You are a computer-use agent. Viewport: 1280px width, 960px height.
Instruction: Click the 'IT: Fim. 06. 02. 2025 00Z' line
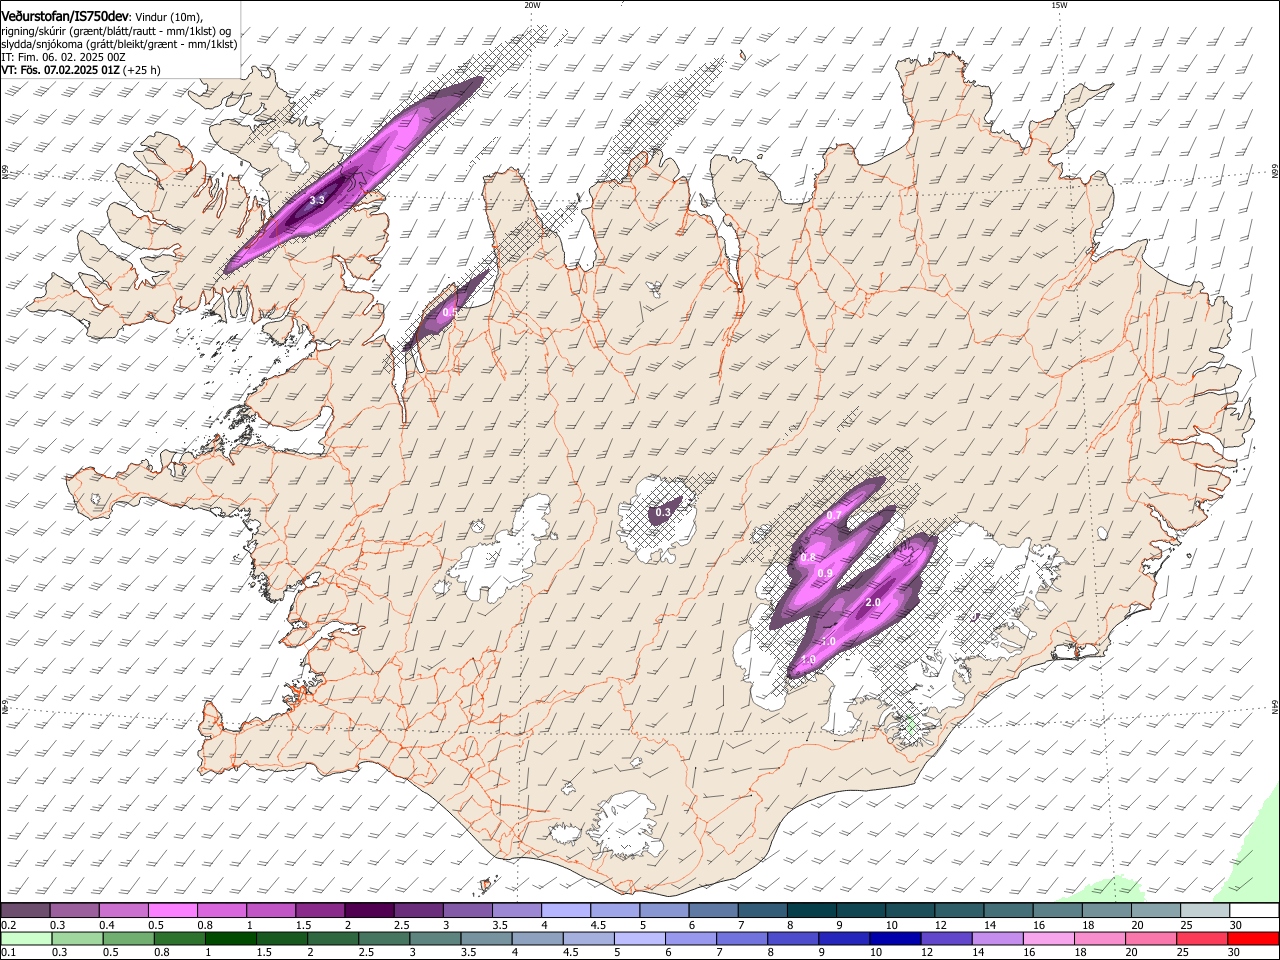63,57
